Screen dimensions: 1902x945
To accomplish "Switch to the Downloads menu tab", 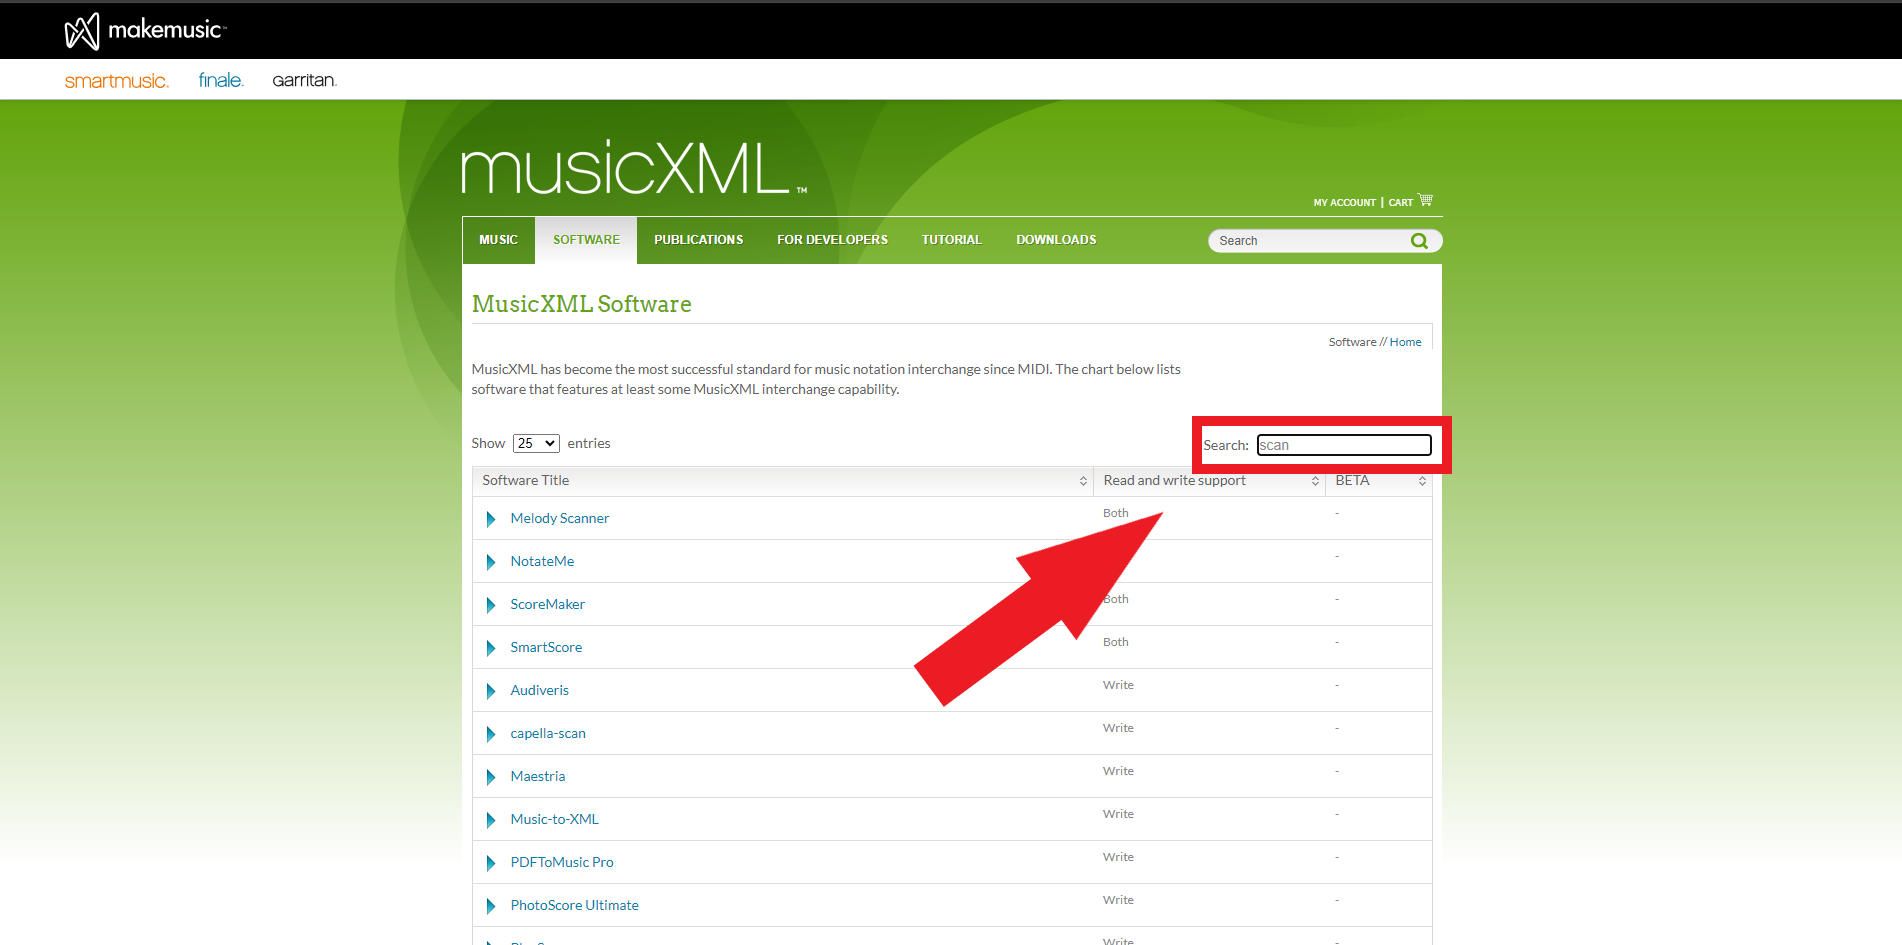I will tap(1056, 240).
